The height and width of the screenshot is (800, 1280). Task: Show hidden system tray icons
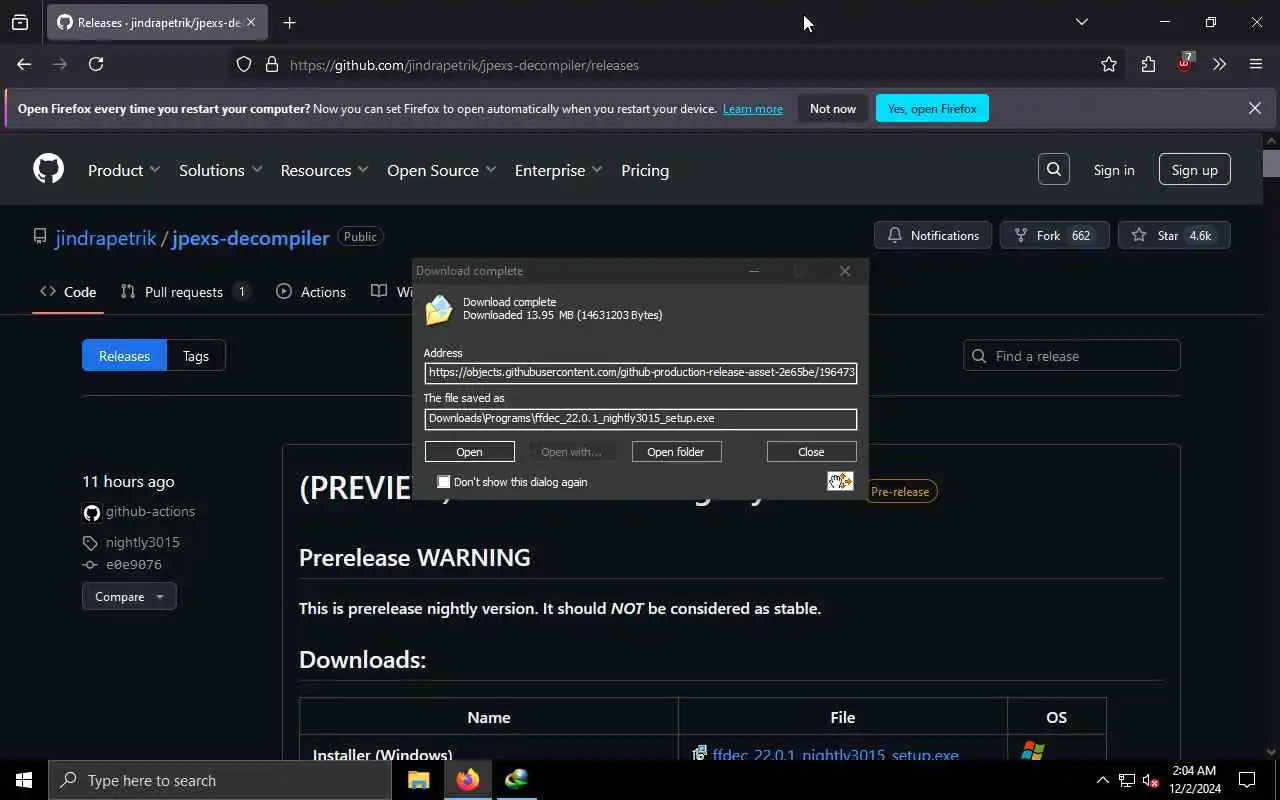coord(1102,780)
